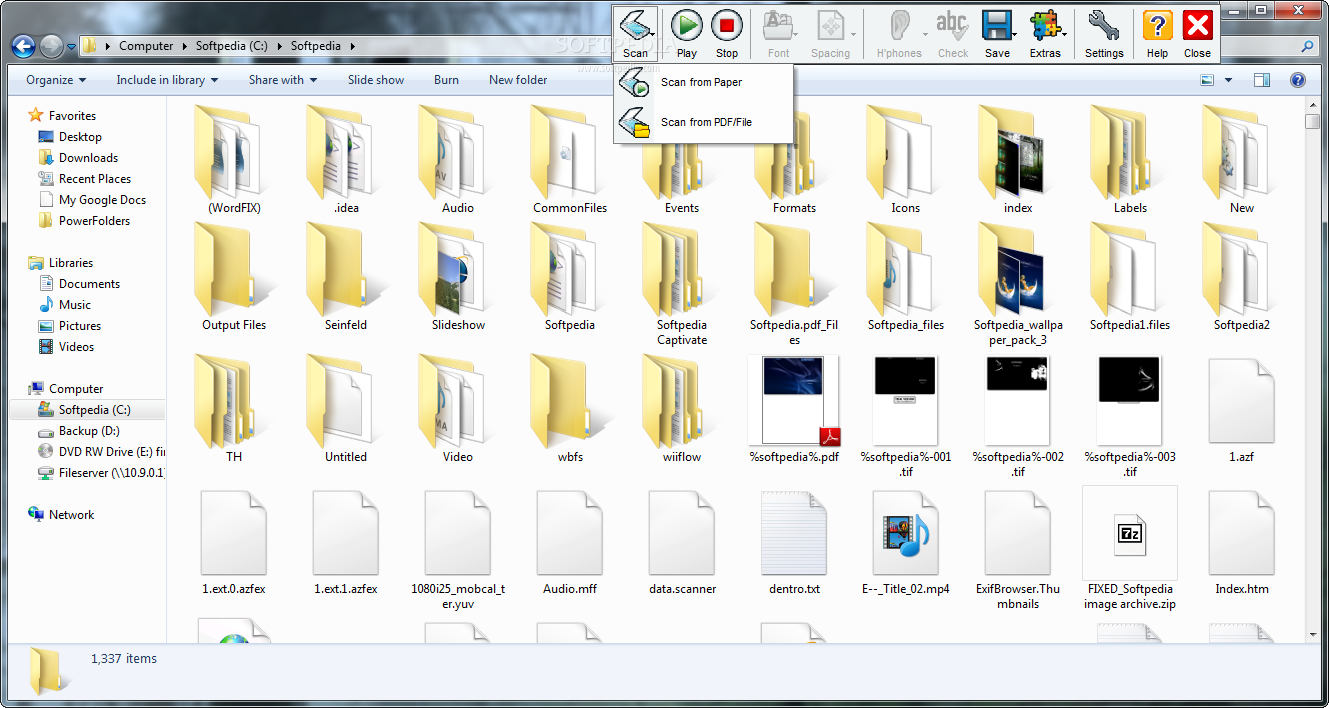The width and height of the screenshot is (1329, 708).
Task: Click the Forward navigation arrow
Action: [51, 45]
